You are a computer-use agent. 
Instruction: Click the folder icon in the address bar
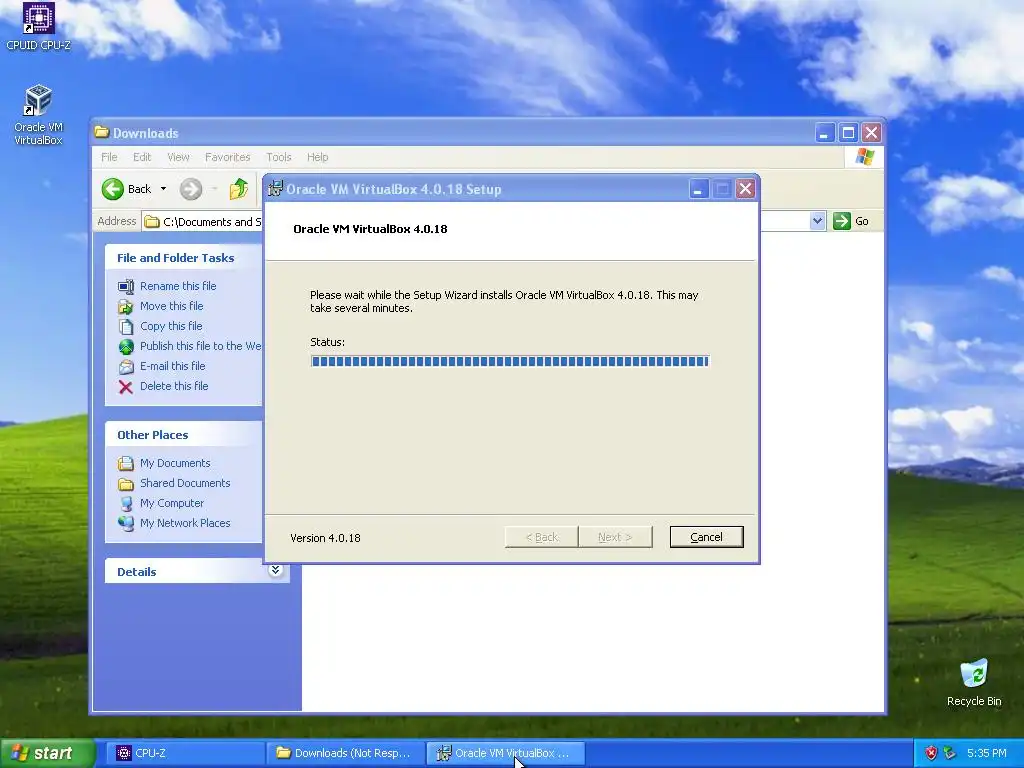(152, 221)
